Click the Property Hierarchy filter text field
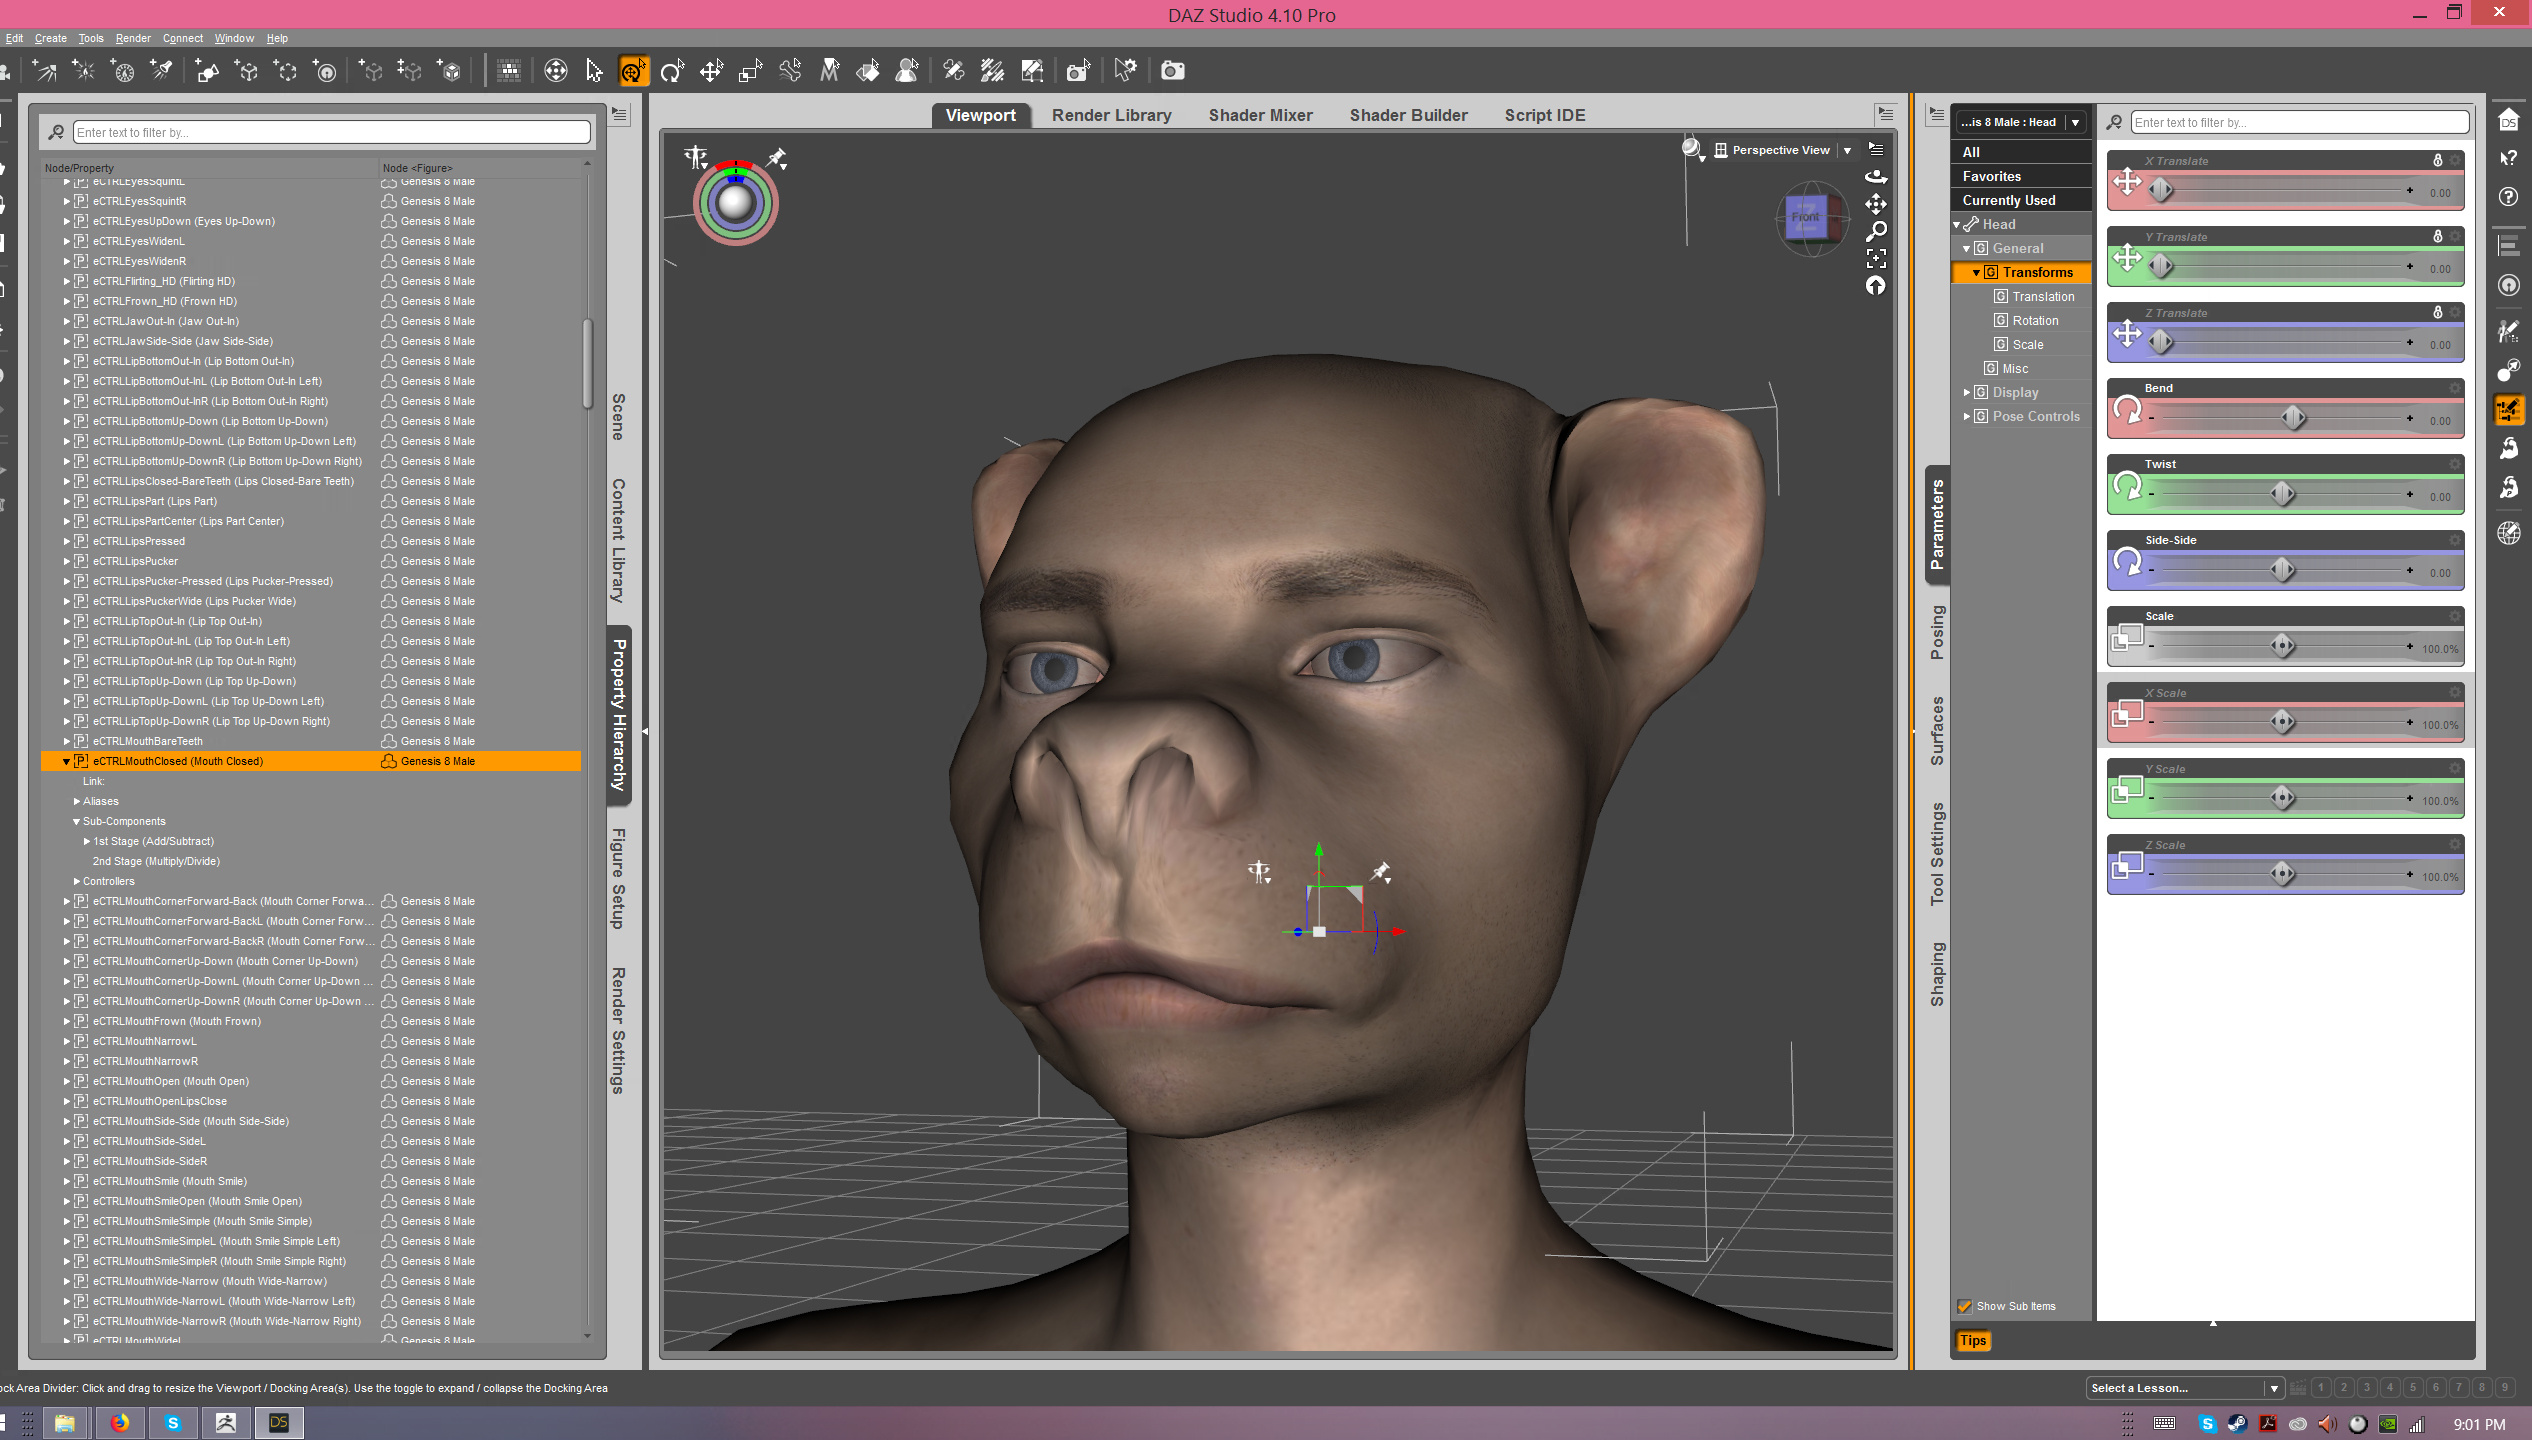Screen dimensions: 2532x1440 pos(331,132)
